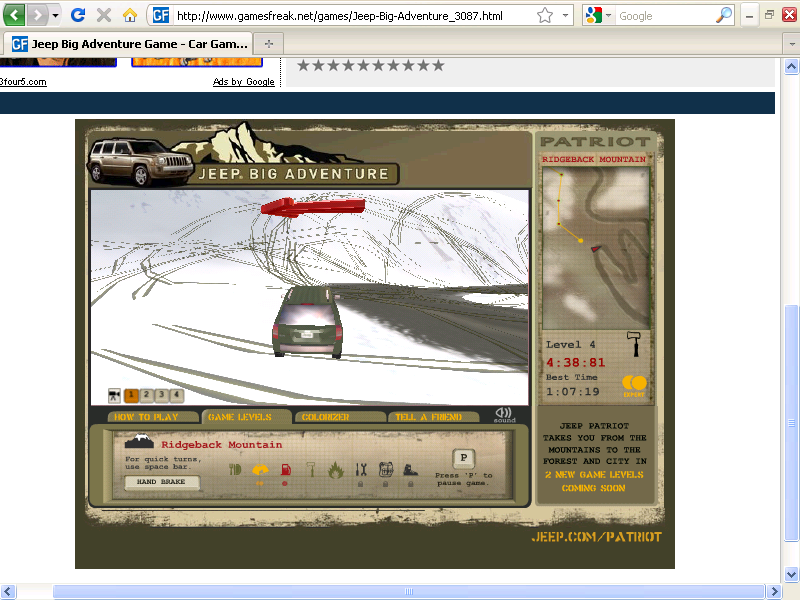Viewport: 800px width, 600px height.
Task: Click the vertical scrollbar down arrow
Action: pos(791,574)
